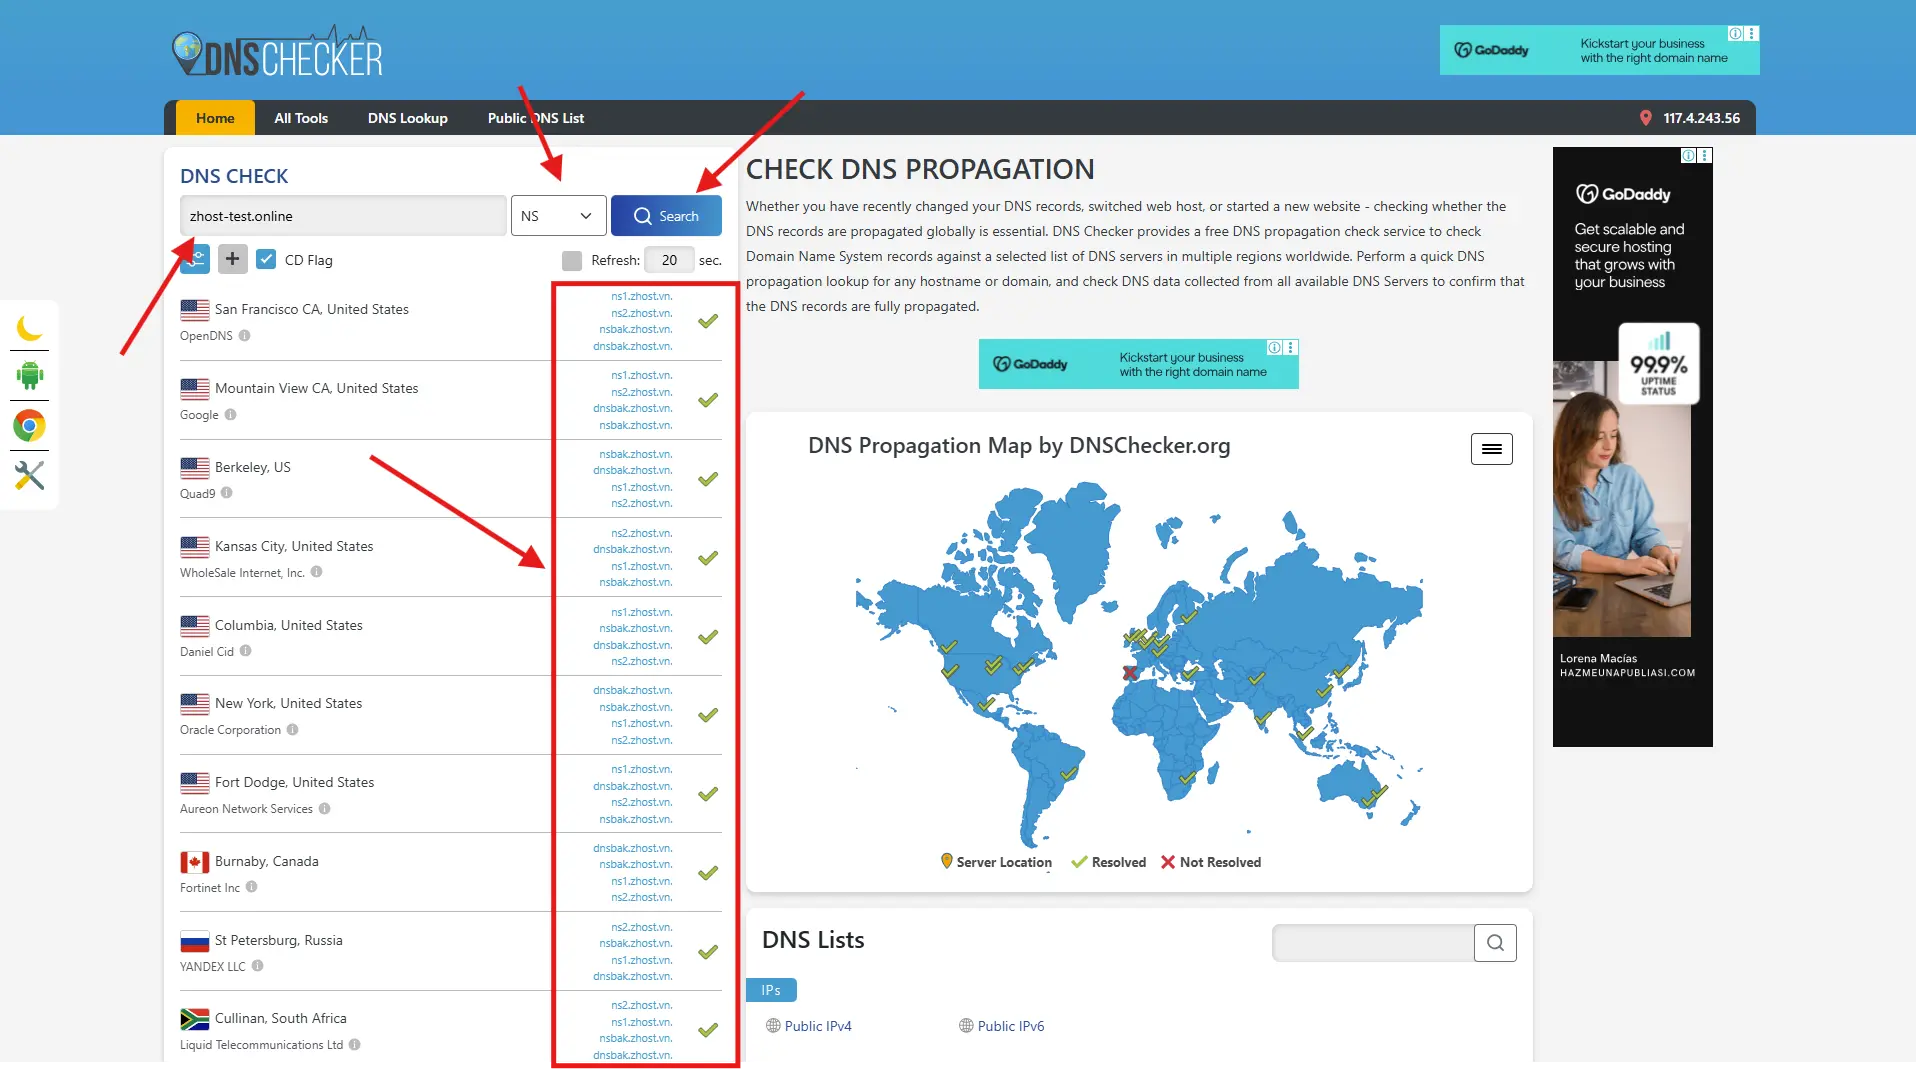Click the GoDaddy banner ad at top right
The width and height of the screenshot is (1916, 1069).
point(1599,50)
